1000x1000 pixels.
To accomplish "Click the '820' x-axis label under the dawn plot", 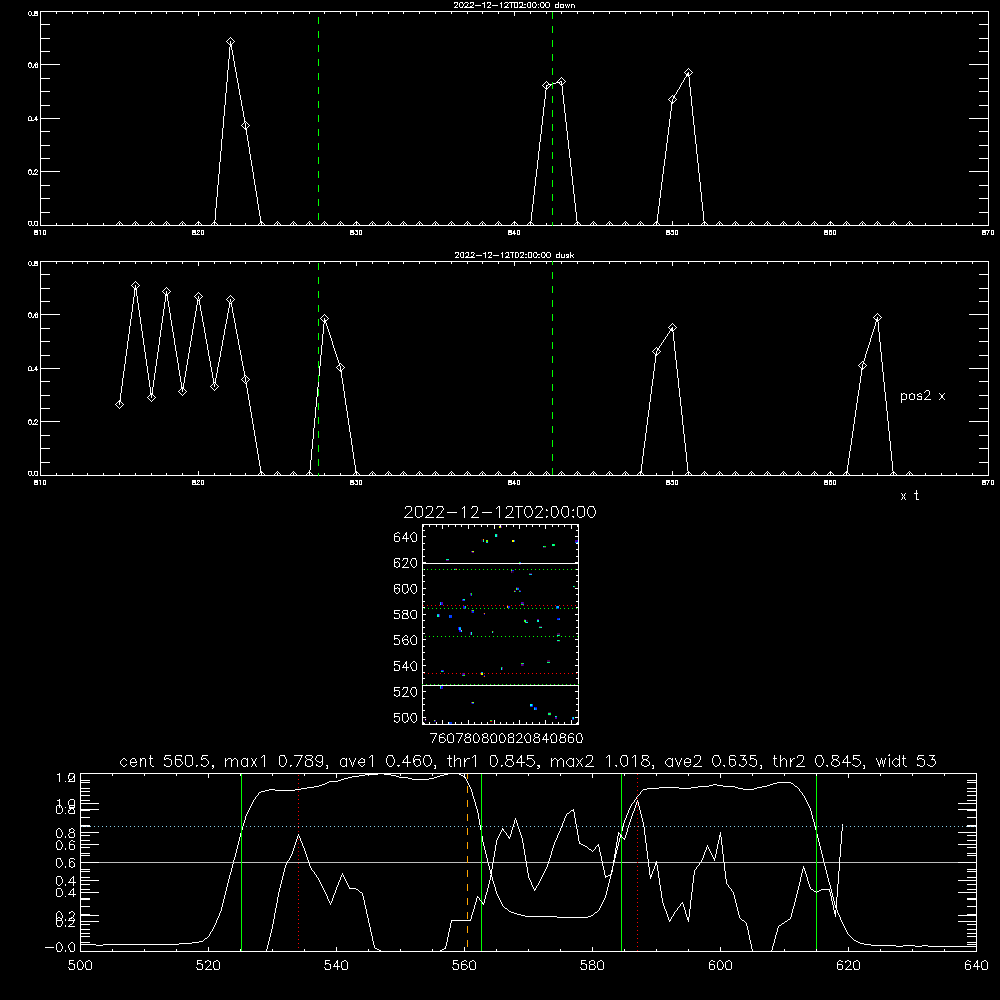I will pyautogui.click(x=198, y=233).
